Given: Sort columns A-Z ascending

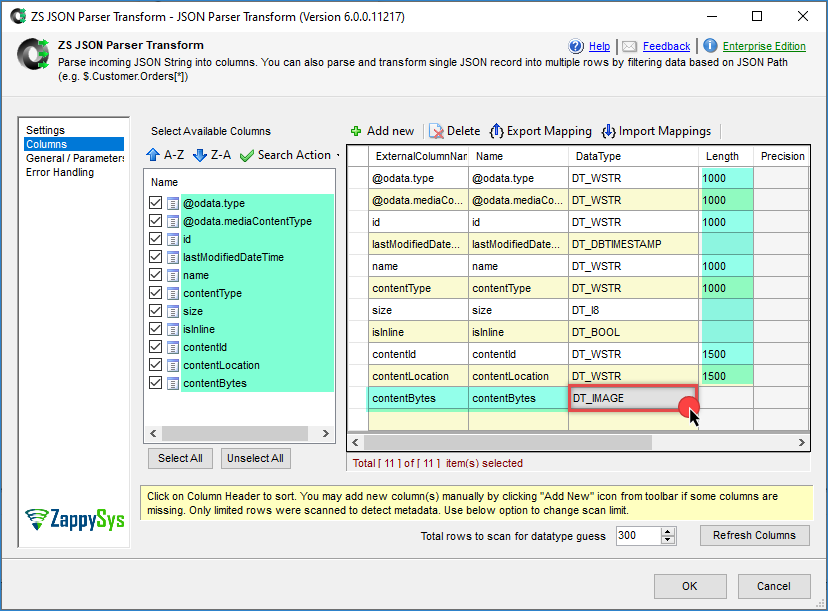Looking at the screenshot, I should coord(165,155).
